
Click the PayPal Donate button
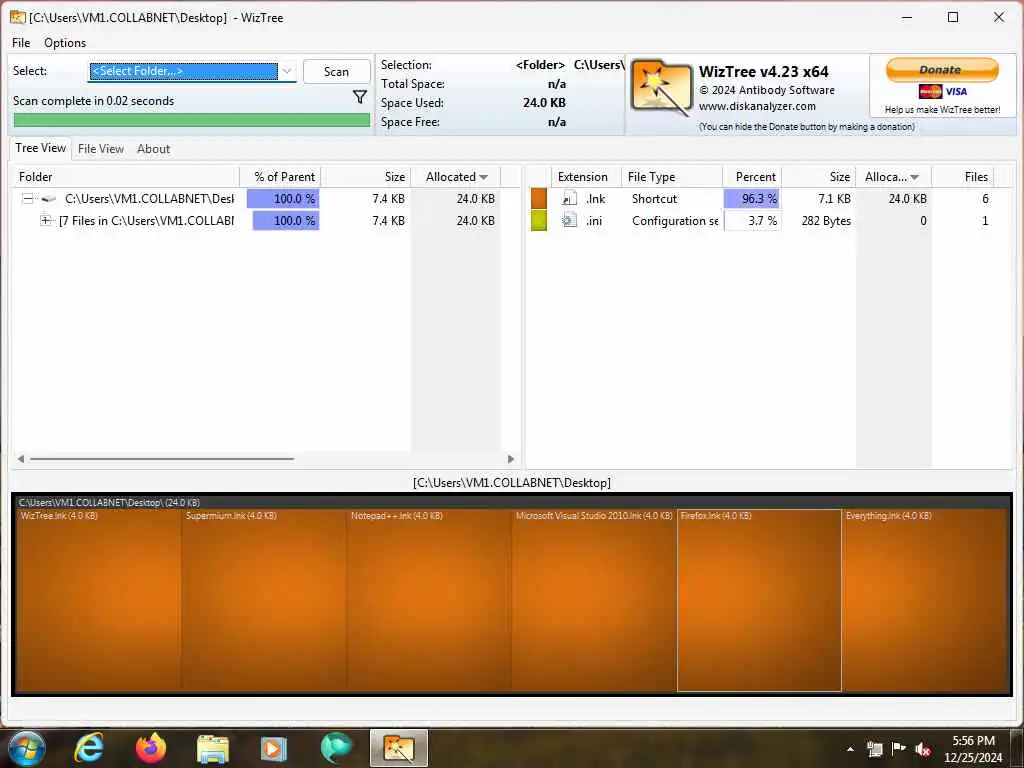942,70
